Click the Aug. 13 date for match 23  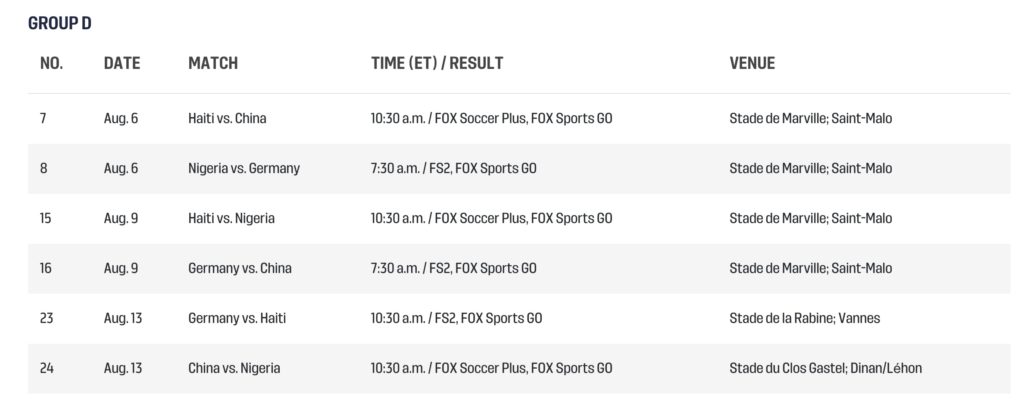tap(123, 318)
